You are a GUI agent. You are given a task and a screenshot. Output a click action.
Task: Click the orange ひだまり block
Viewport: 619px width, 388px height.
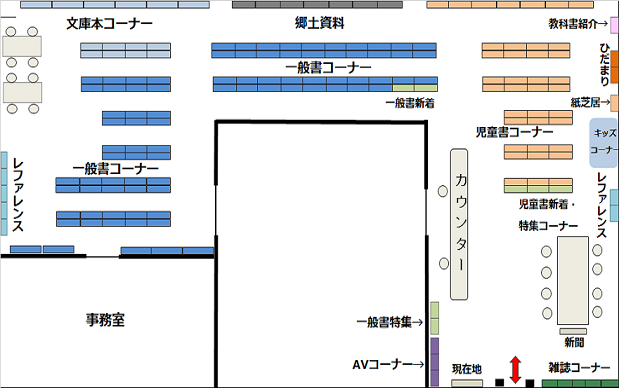click(x=615, y=67)
